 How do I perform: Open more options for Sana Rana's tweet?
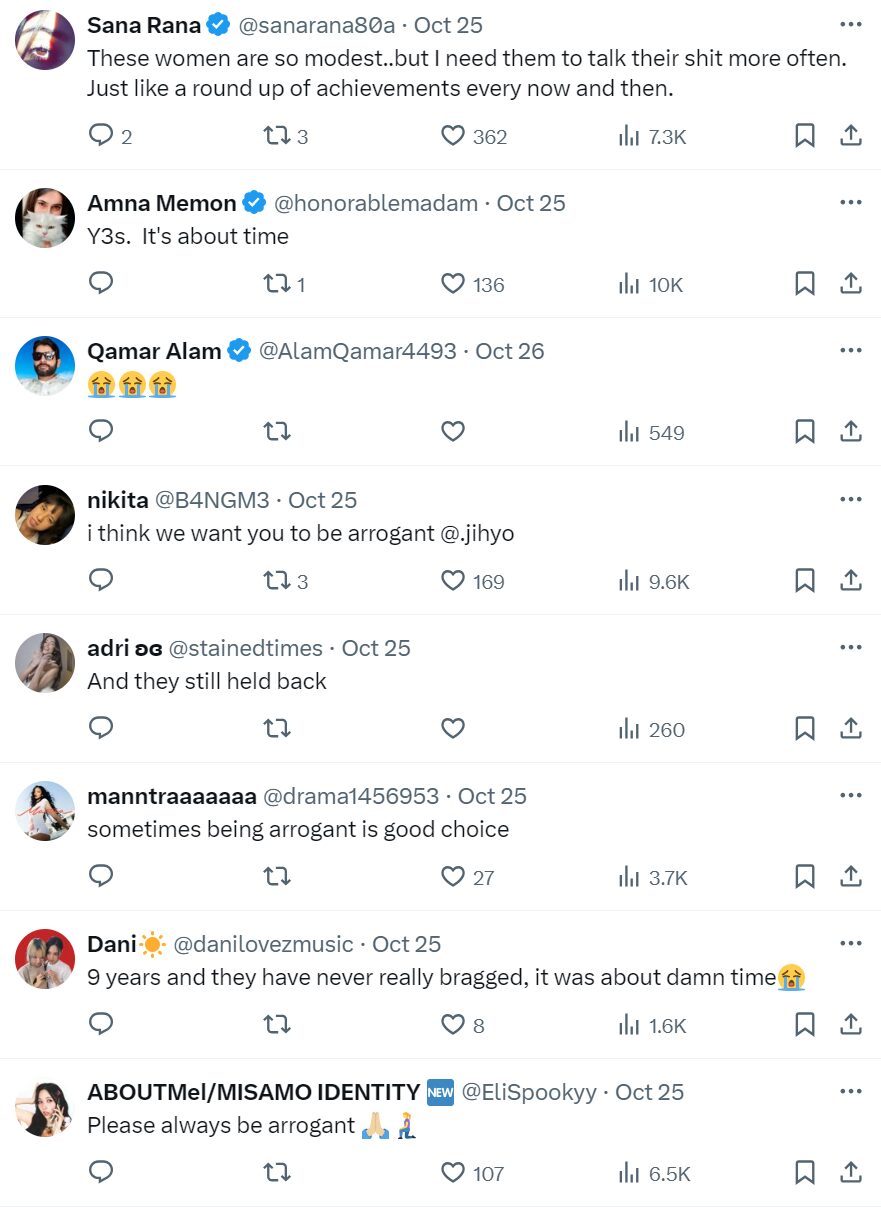pyautogui.click(x=851, y=25)
